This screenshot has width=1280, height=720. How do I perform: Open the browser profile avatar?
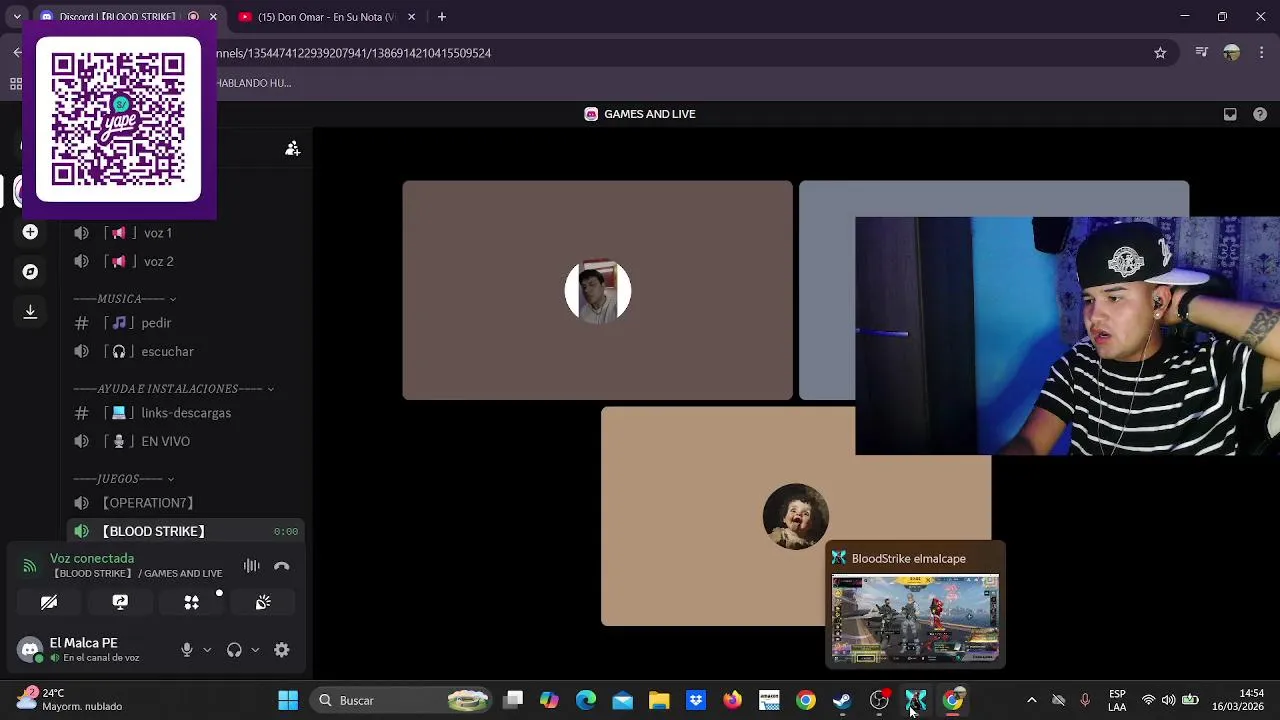point(1232,53)
